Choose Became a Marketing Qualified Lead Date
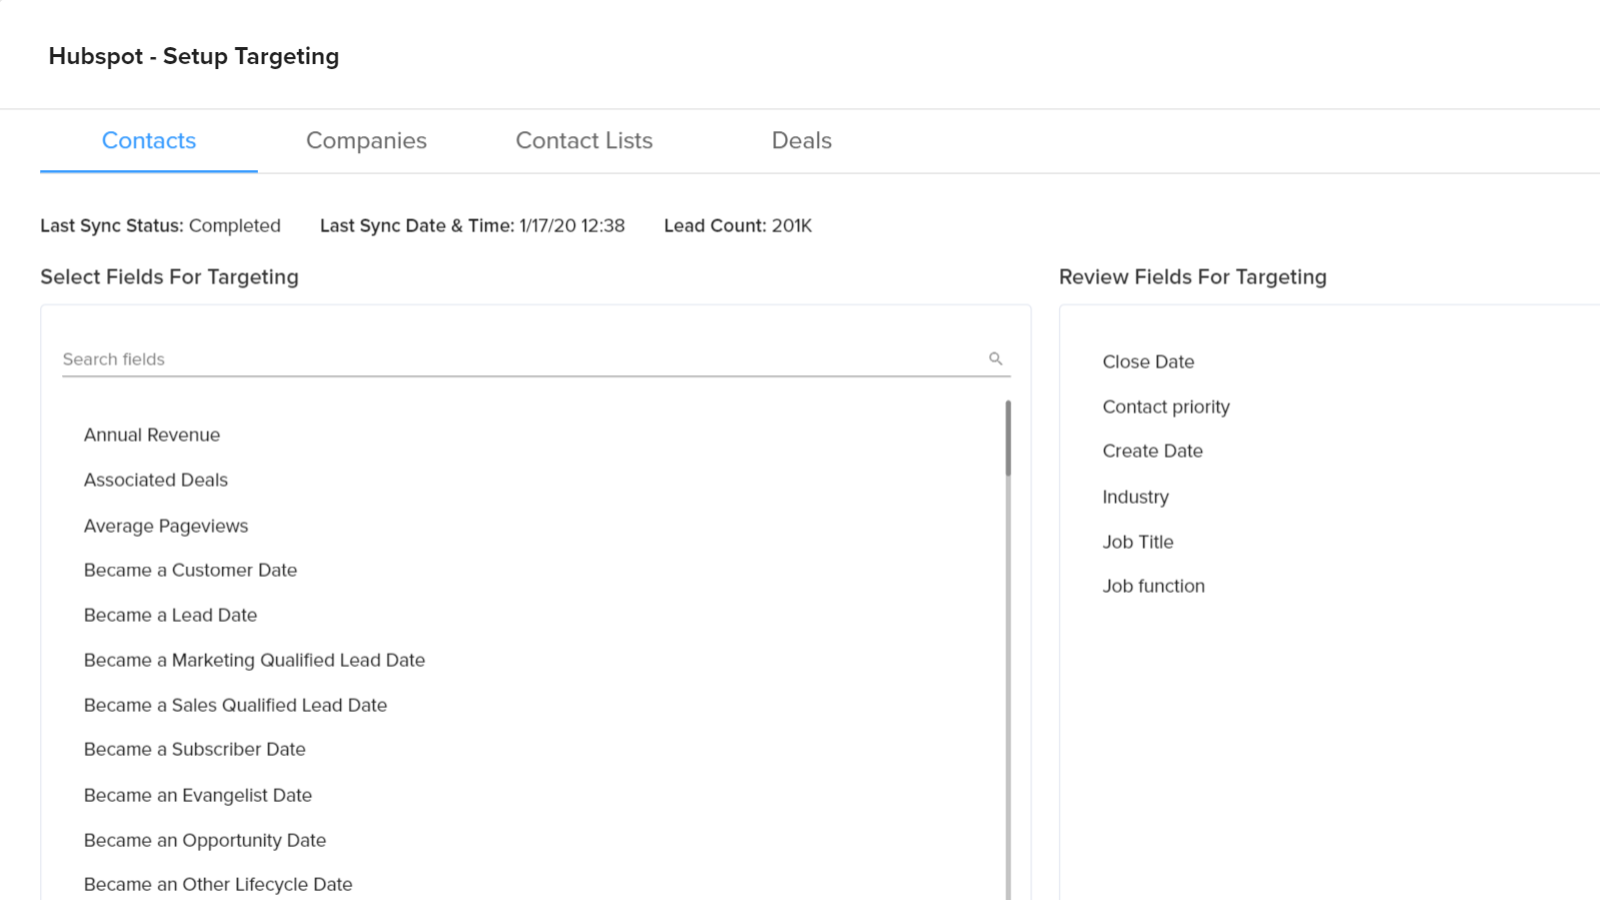This screenshot has height=900, width=1600. pyautogui.click(x=254, y=659)
